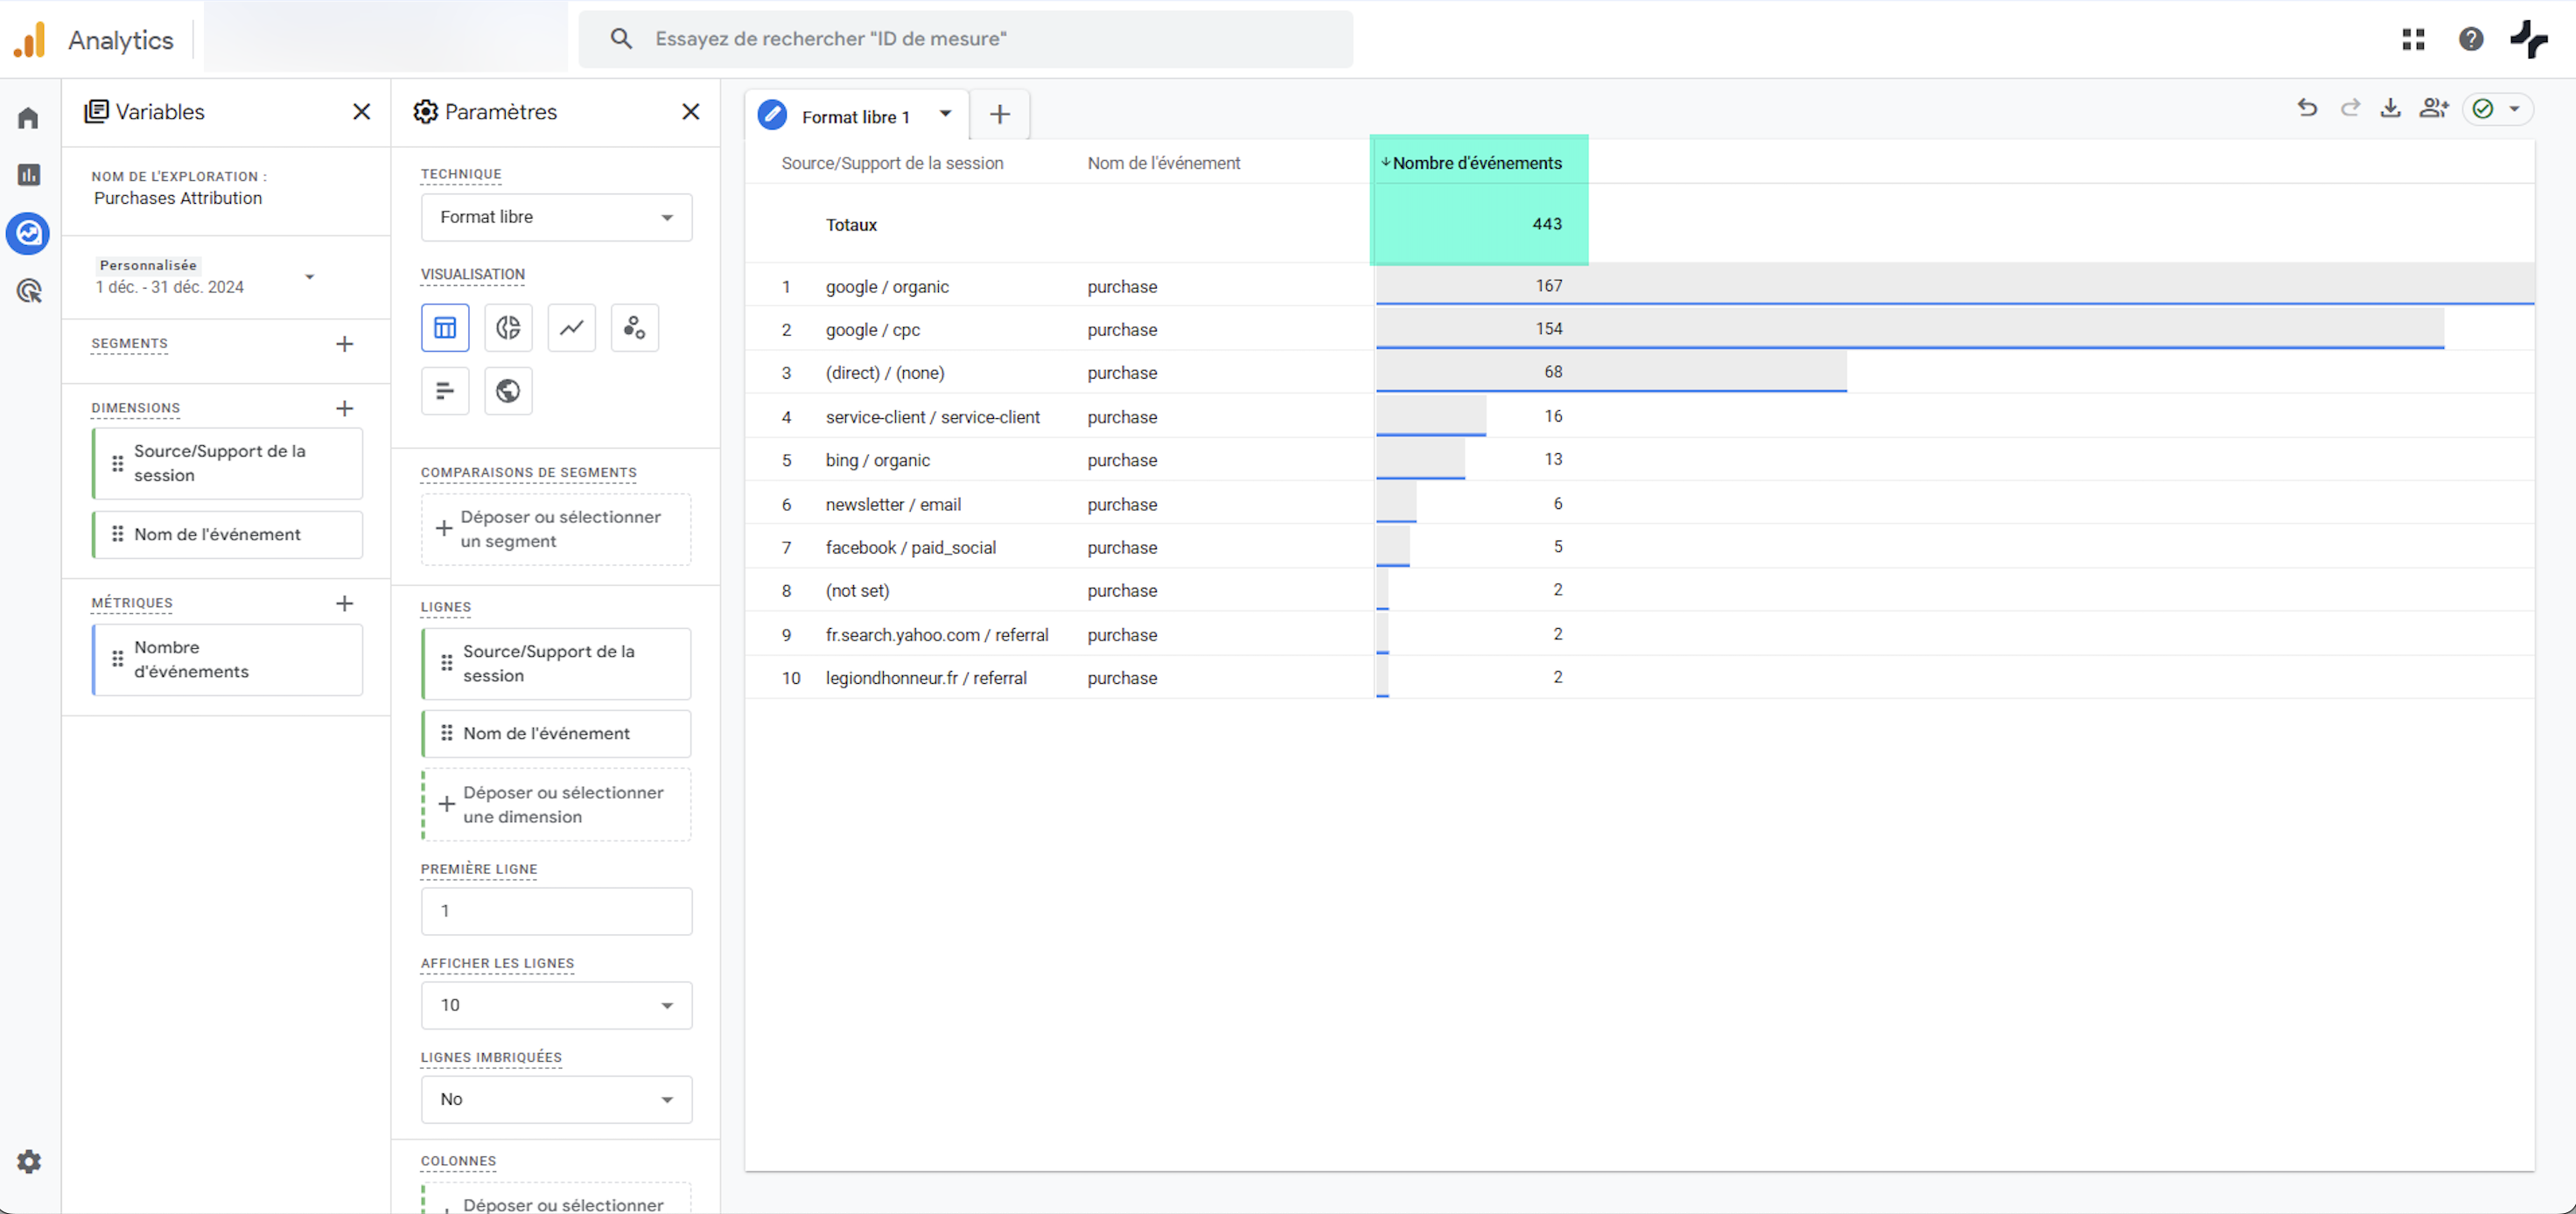Screen dimensions: 2576x1214
Task: Open the Technique Format libre dropdown
Action: 556,217
